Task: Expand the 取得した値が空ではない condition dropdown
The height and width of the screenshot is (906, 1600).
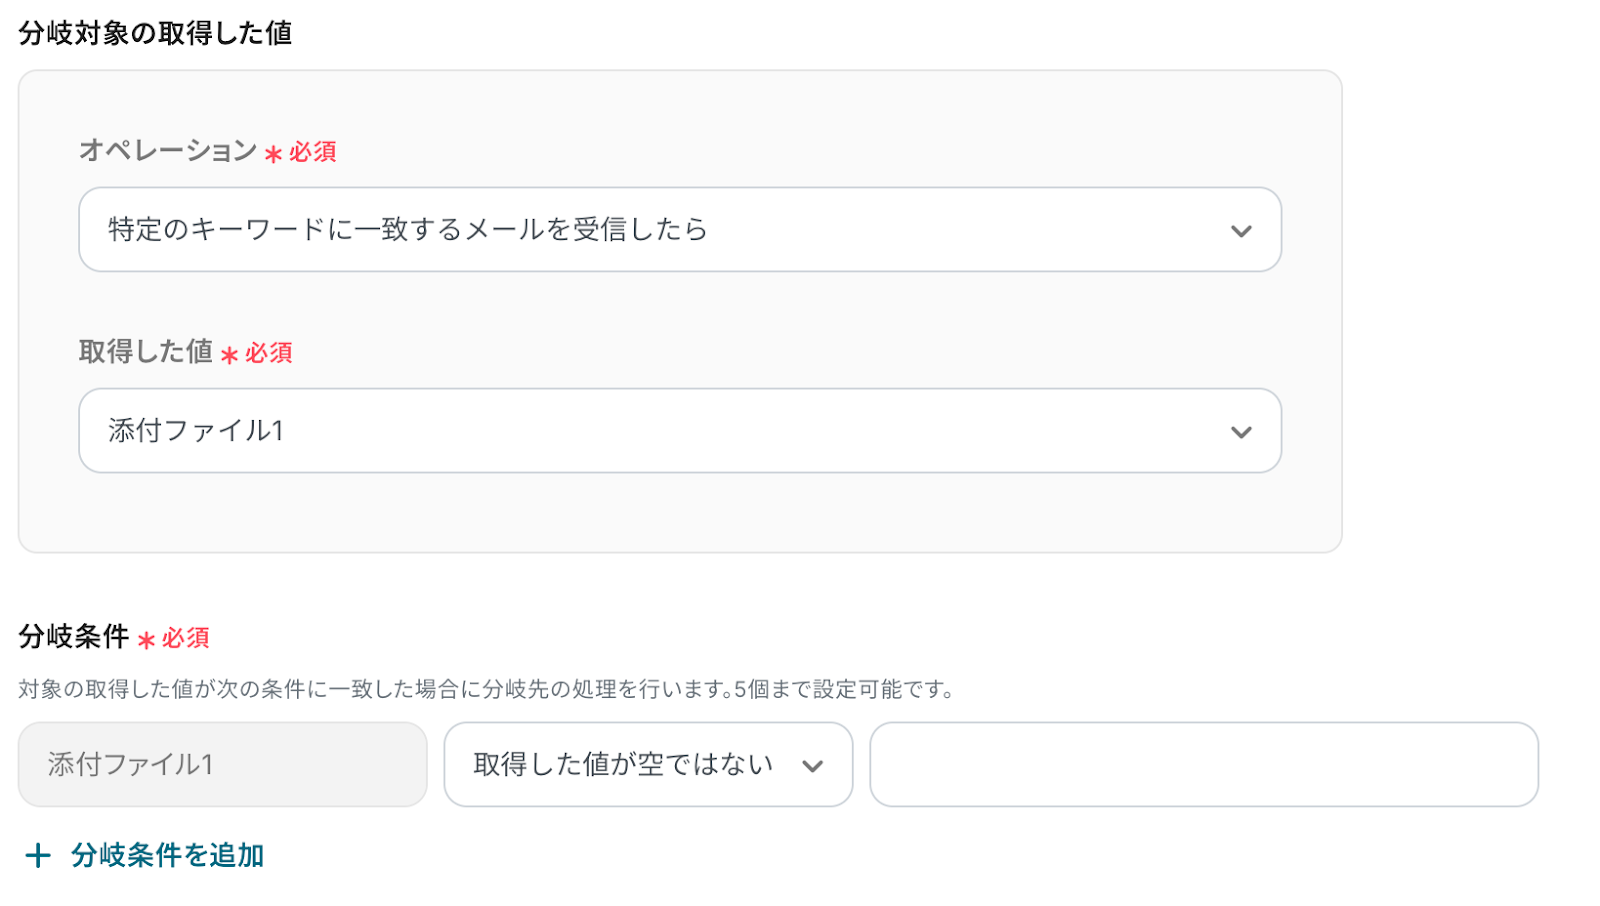Action: (647, 765)
